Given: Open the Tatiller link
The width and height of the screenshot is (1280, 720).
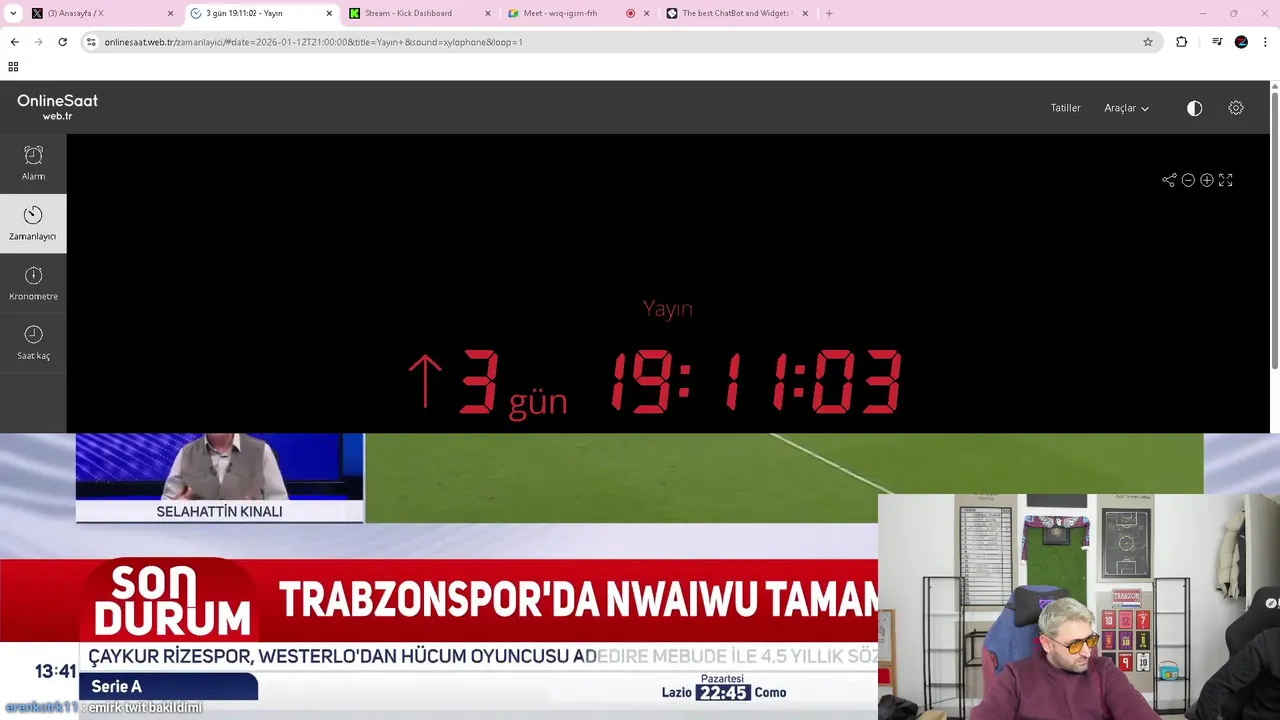Looking at the screenshot, I should point(1065,108).
